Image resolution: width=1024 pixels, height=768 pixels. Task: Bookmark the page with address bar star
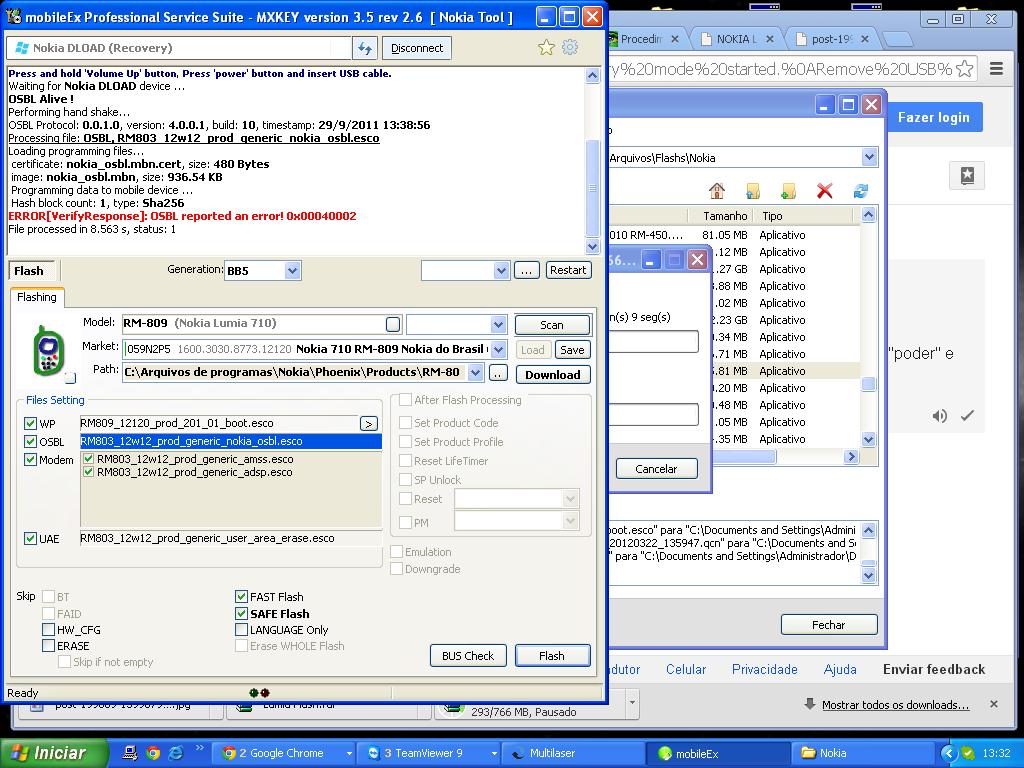[965, 69]
